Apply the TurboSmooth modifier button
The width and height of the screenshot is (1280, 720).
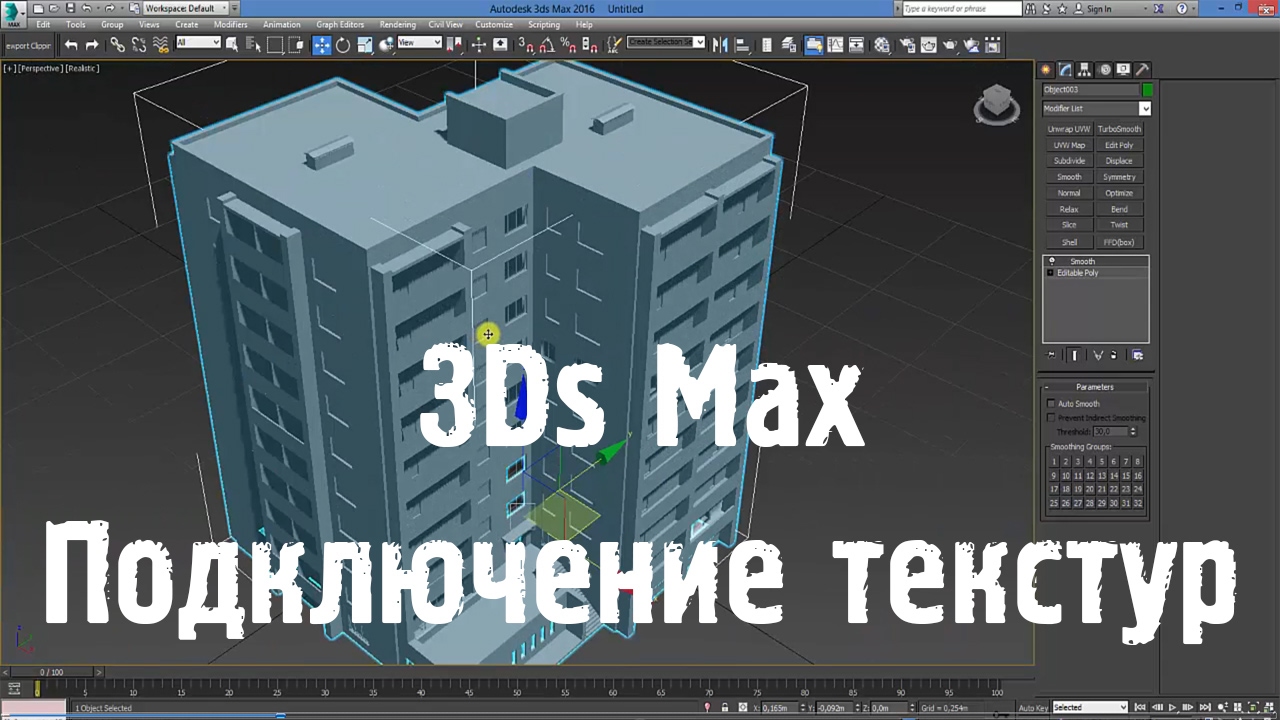pos(1119,129)
